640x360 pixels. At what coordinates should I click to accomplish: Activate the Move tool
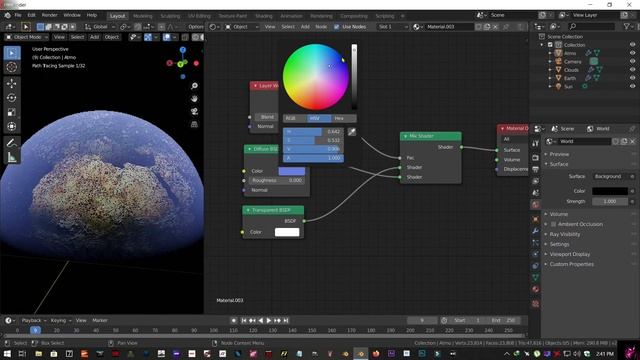point(12,83)
